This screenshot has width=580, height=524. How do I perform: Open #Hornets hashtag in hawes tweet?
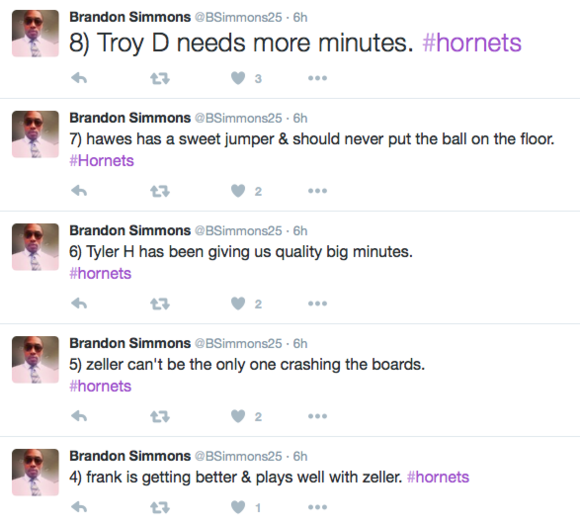click(x=102, y=161)
